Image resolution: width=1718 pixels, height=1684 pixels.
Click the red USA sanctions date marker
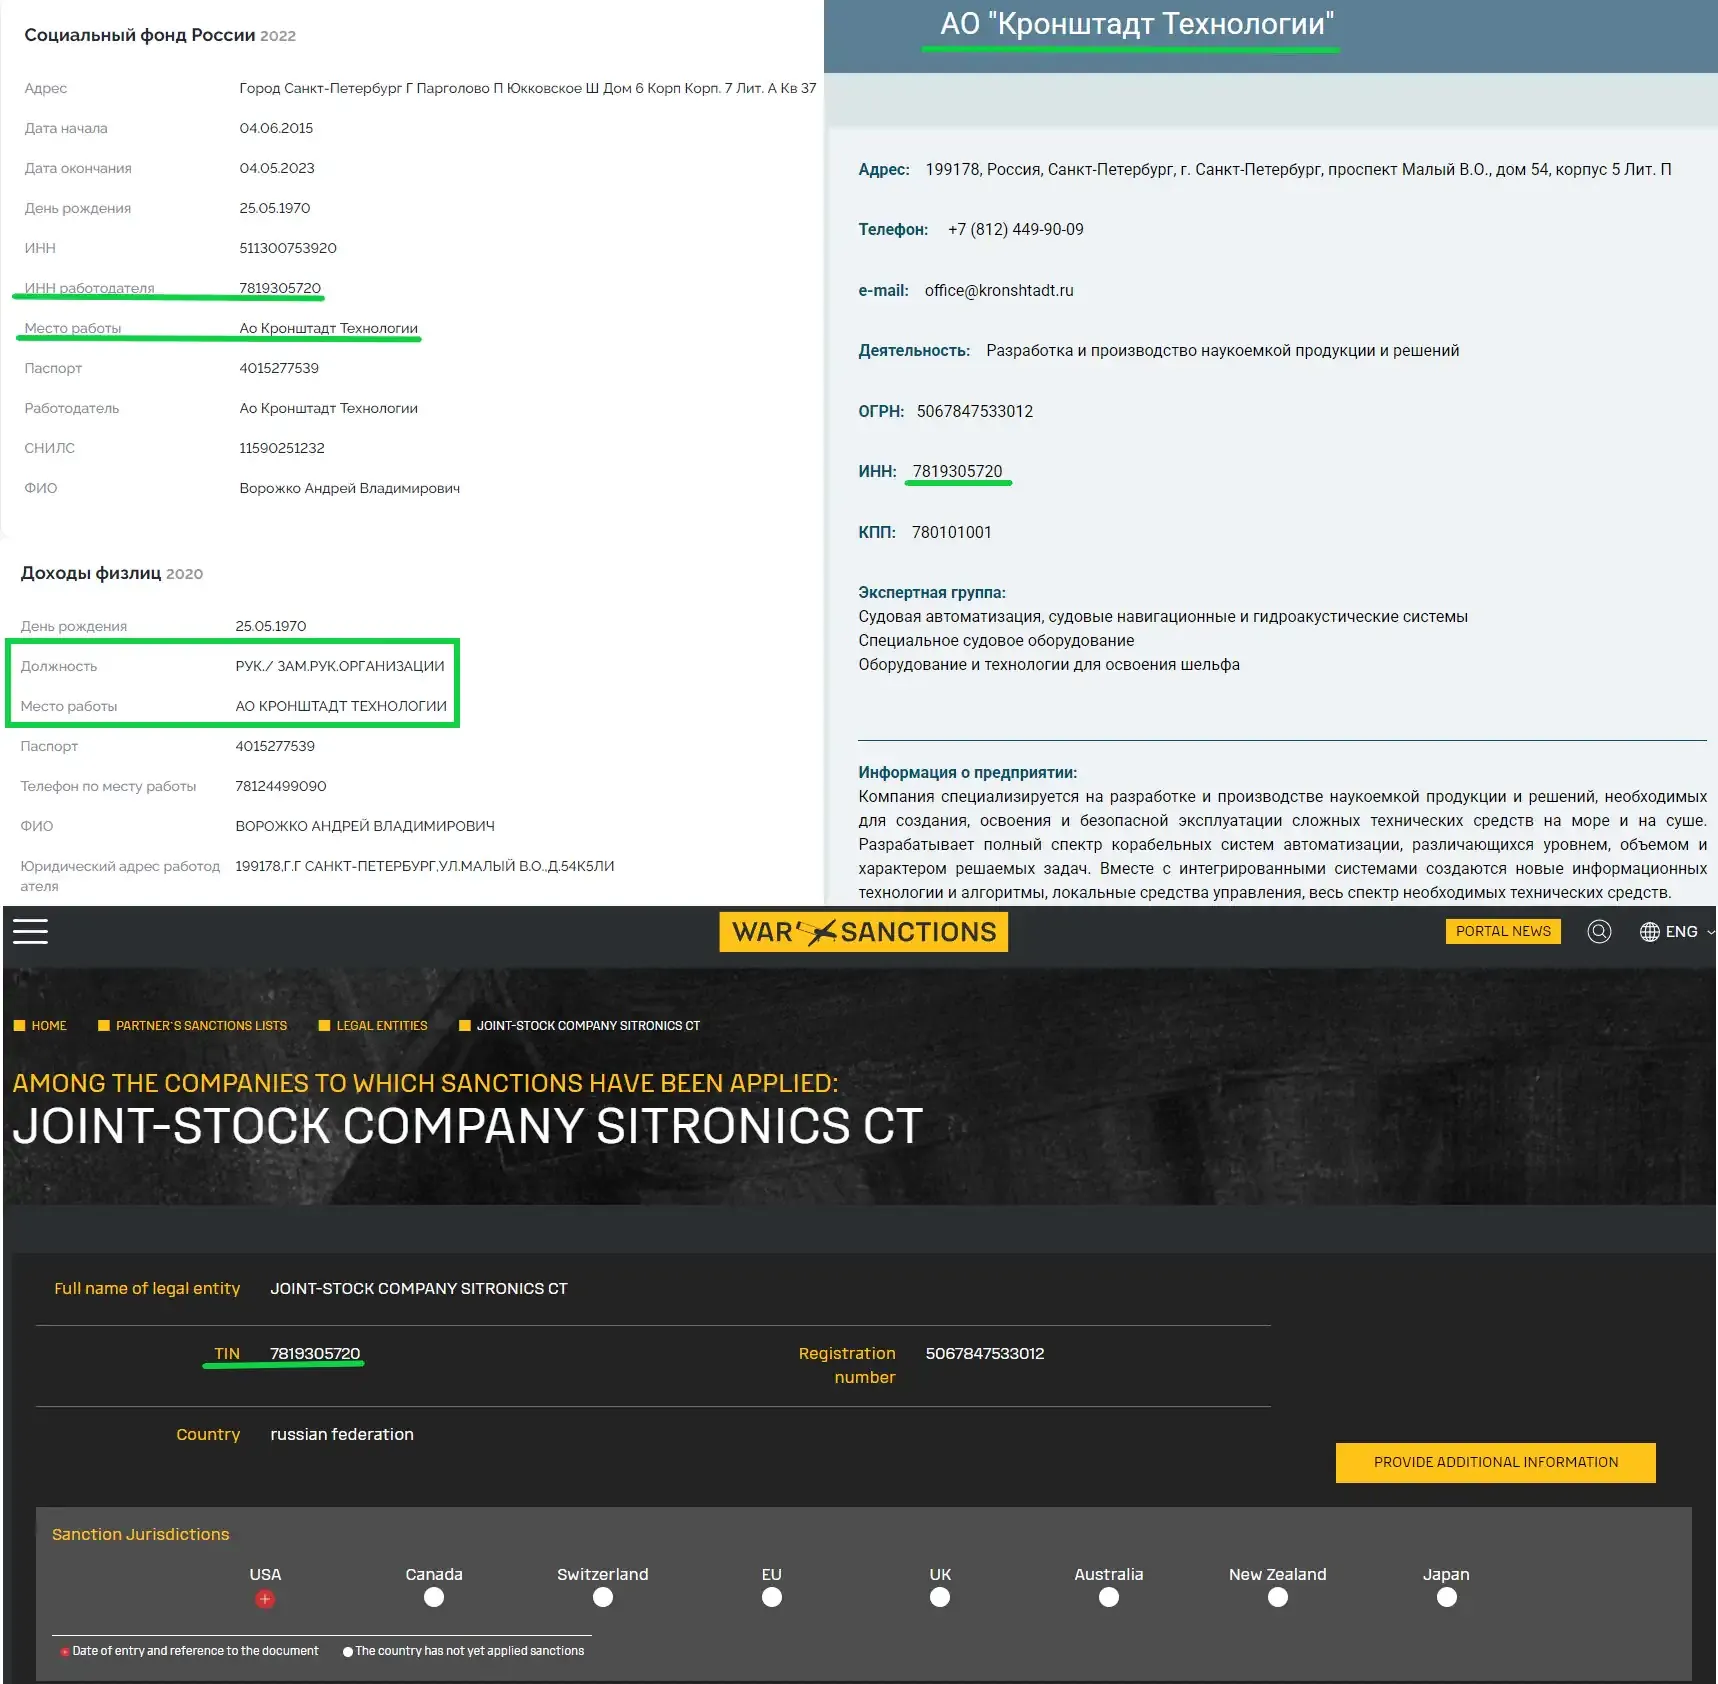[x=265, y=1598]
